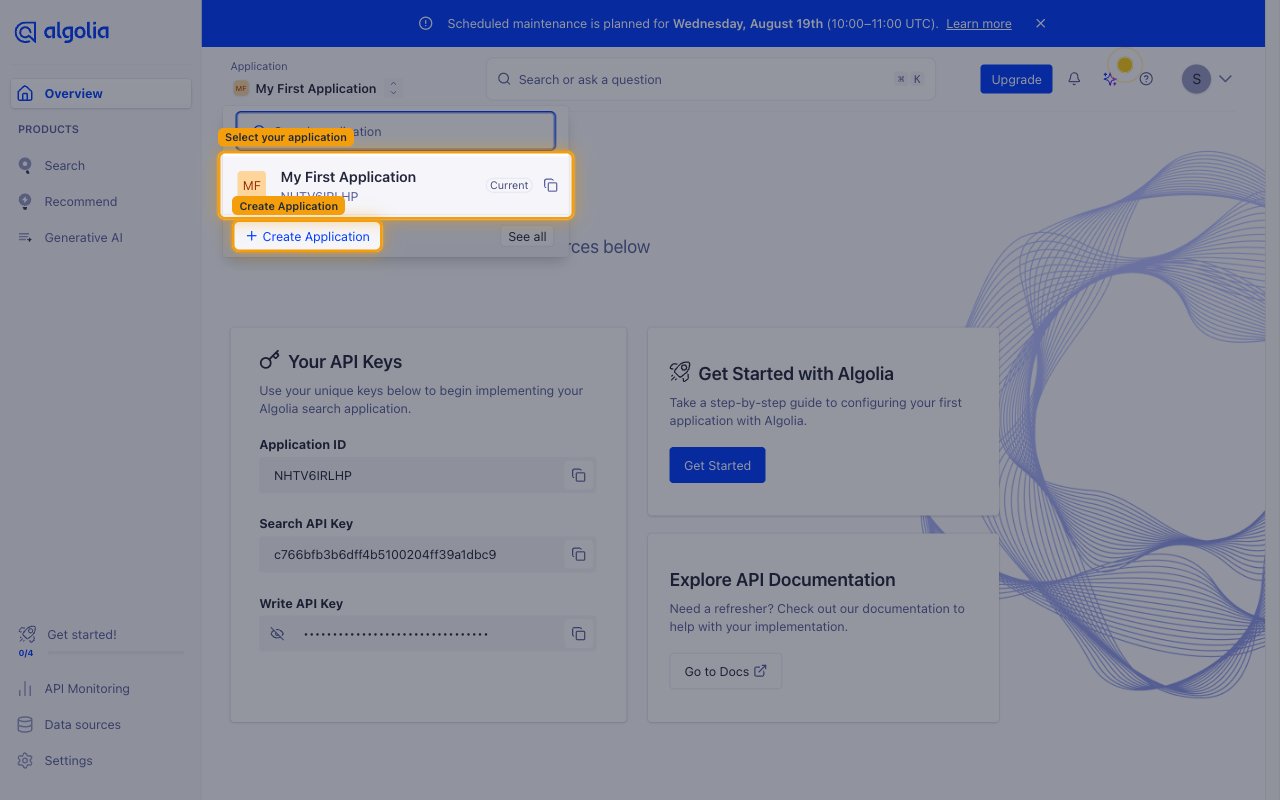
Task: Click Create Application
Action: (x=308, y=236)
